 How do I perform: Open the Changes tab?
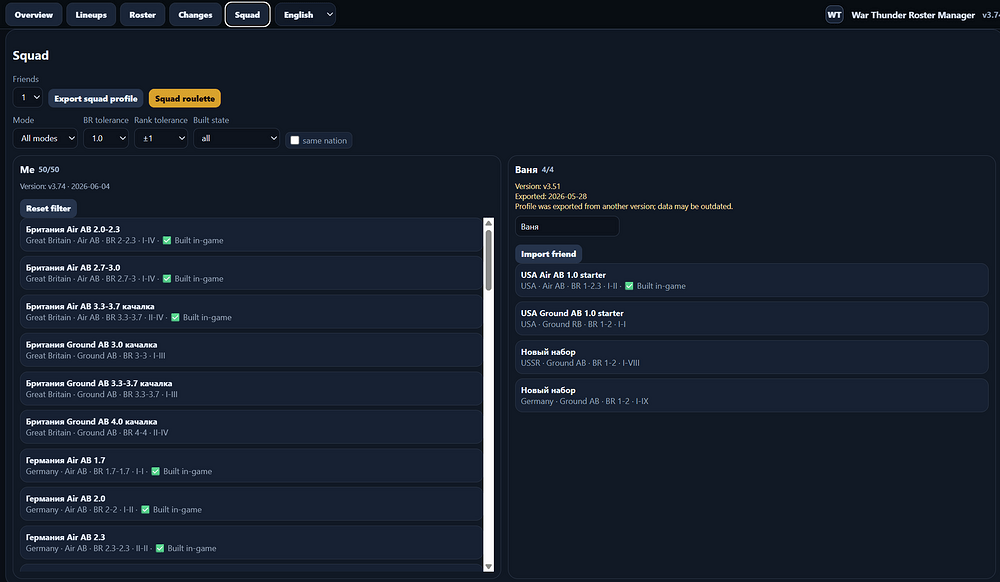click(195, 15)
